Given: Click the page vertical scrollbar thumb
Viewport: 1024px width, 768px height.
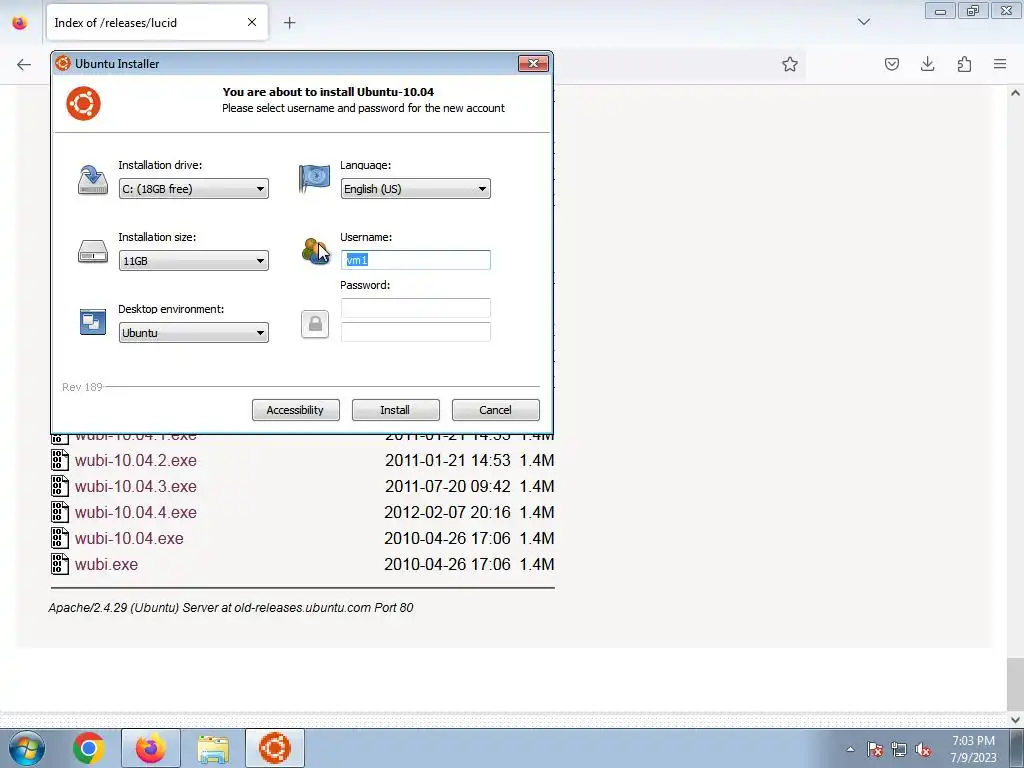Looking at the screenshot, I should tap(1015, 684).
